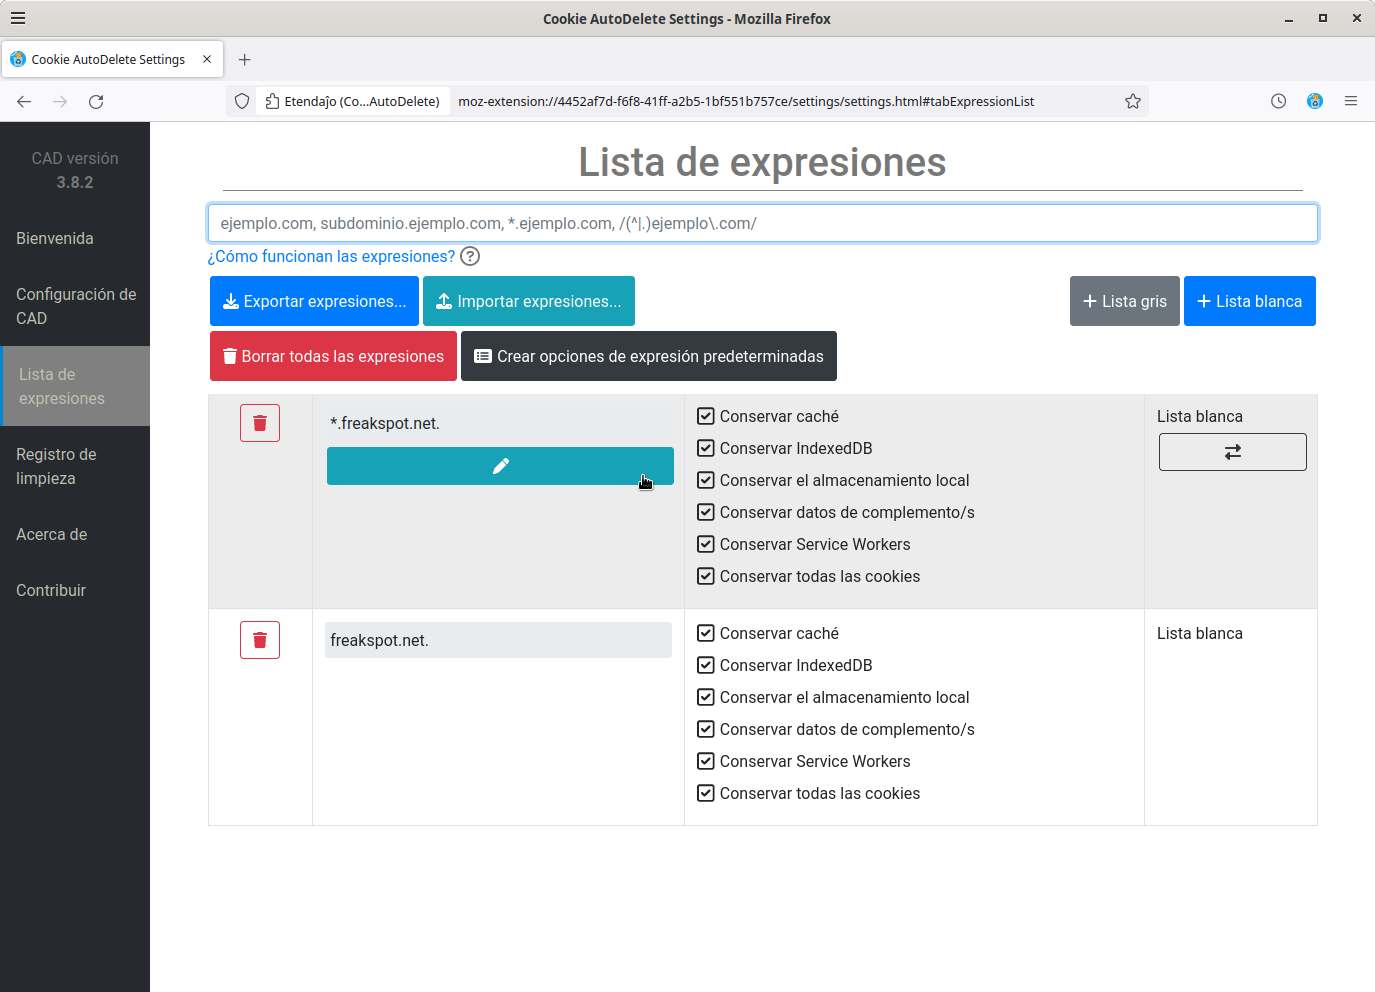This screenshot has height=992, width=1375.
Task: Delete the *.freakspot.net. expression with trash icon
Action: point(259,423)
